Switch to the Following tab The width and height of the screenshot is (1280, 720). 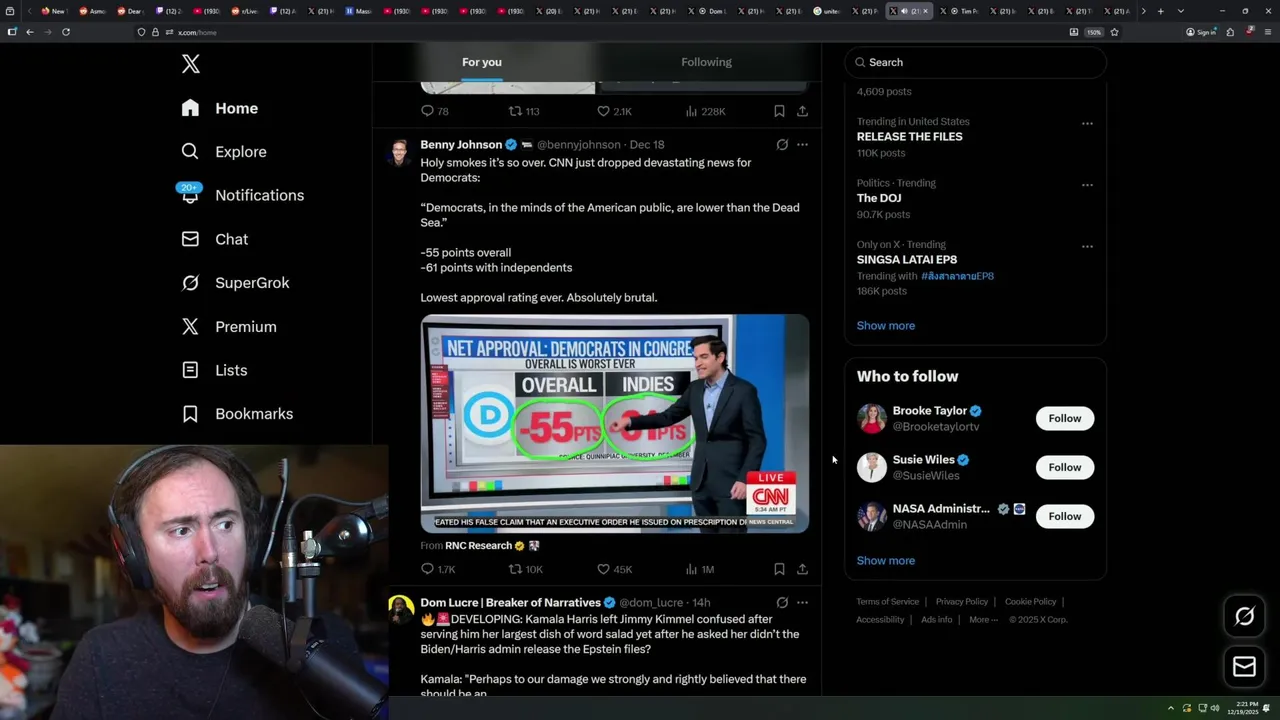point(706,62)
